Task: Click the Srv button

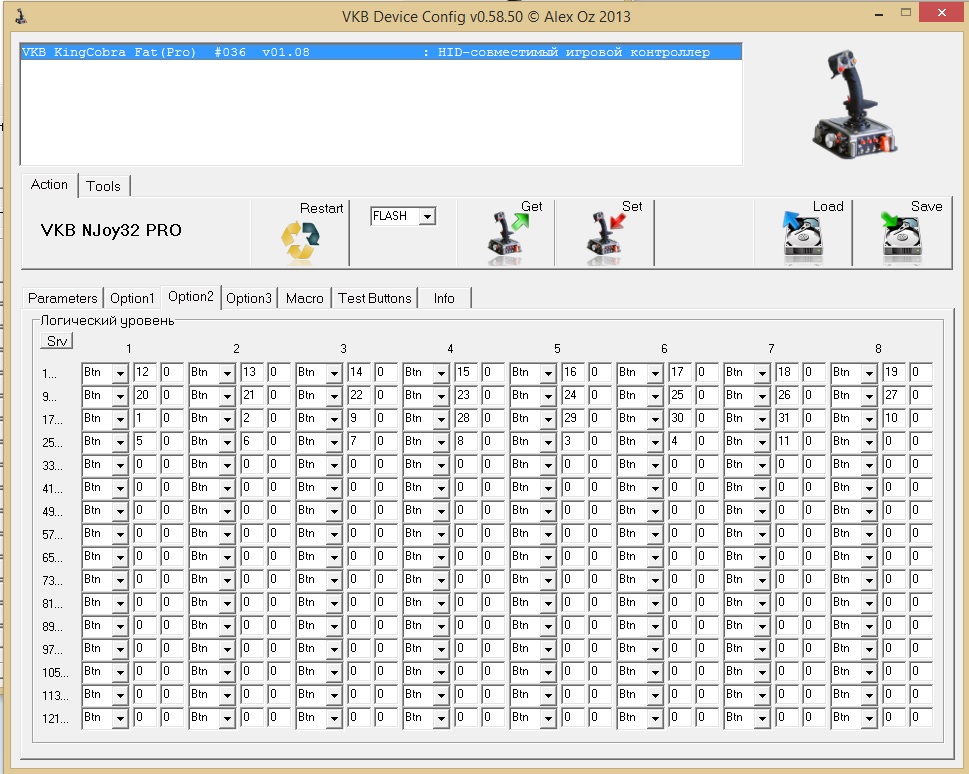Action: coord(57,341)
